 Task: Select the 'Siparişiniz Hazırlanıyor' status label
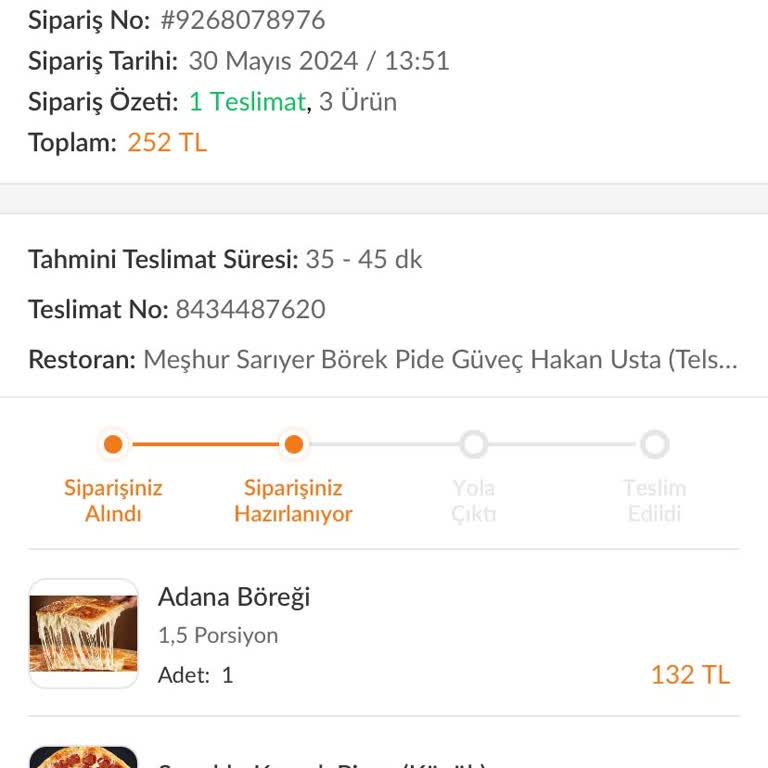point(293,501)
